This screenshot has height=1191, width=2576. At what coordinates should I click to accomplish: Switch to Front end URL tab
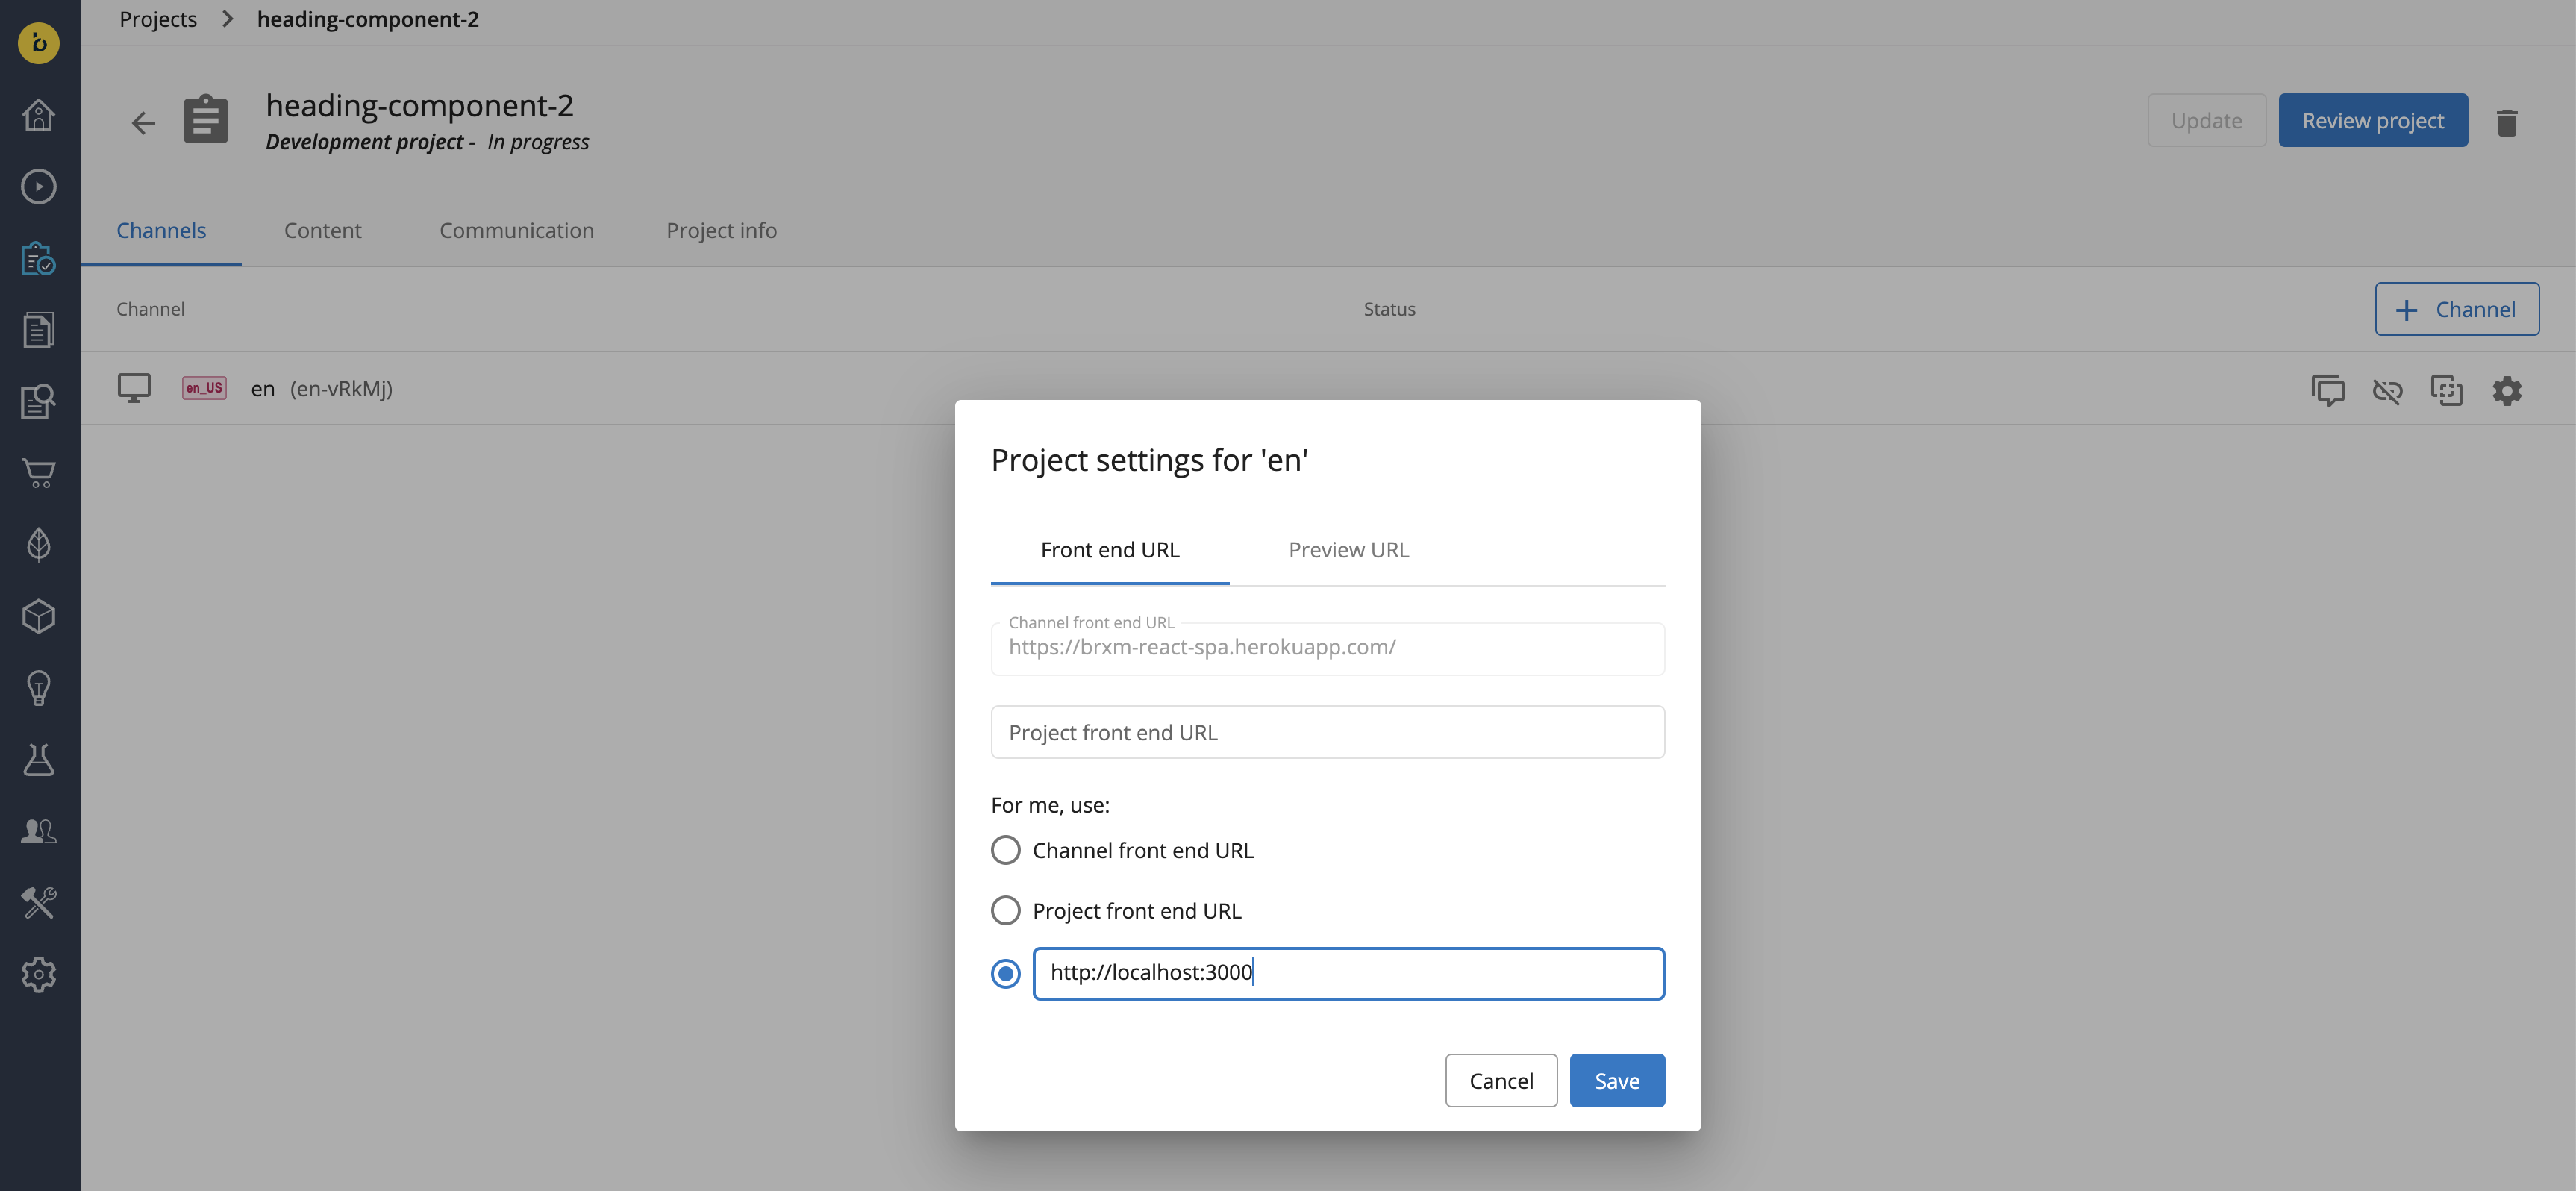[1109, 548]
